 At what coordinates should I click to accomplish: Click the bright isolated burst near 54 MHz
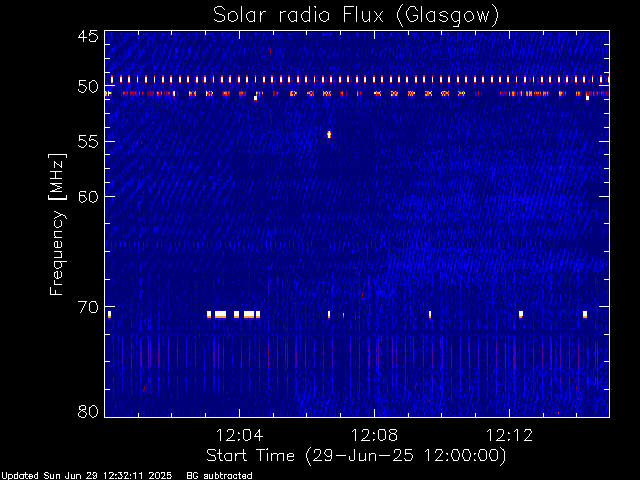(329, 134)
